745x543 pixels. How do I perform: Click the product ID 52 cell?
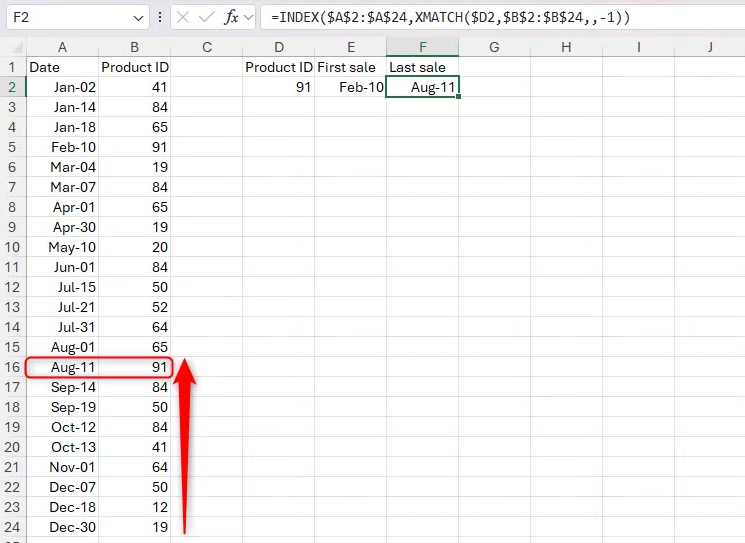pyautogui.click(x=134, y=307)
